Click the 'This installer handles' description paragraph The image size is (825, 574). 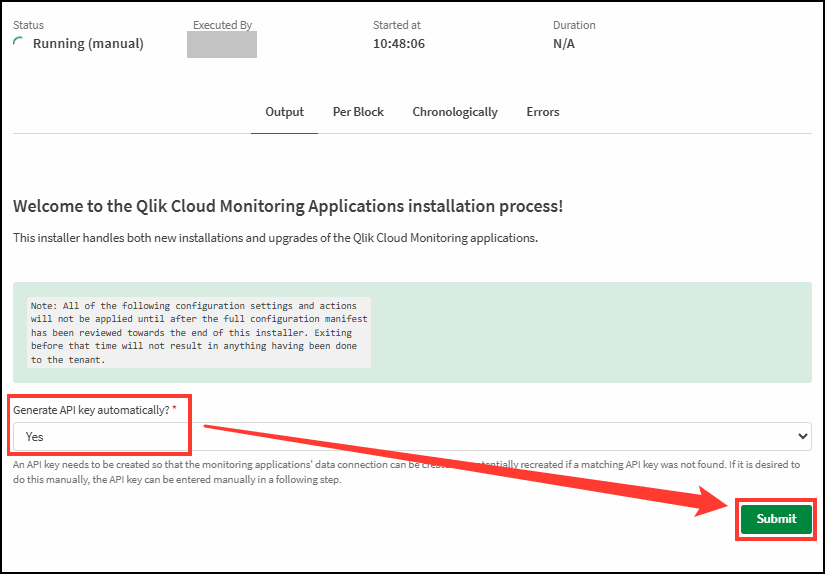click(x=275, y=238)
